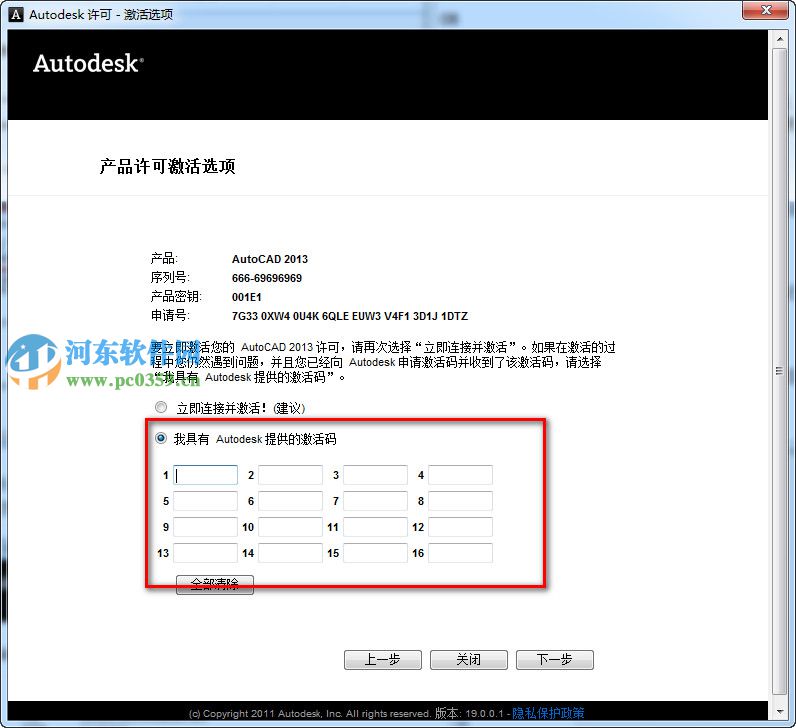Image resolution: width=796 pixels, height=728 pixels.
Task: Click the Autodesk logo in header
Action: tap(88, 64)
